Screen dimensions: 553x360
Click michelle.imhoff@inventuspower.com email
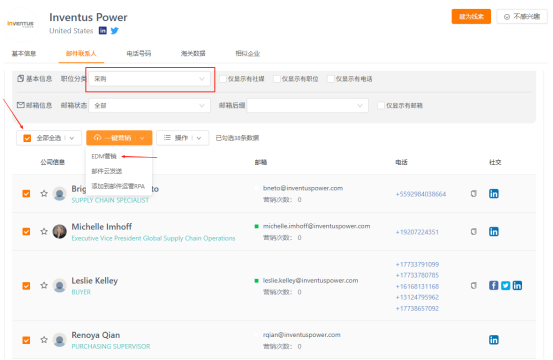pyautogui.click(x=316, y=226)
